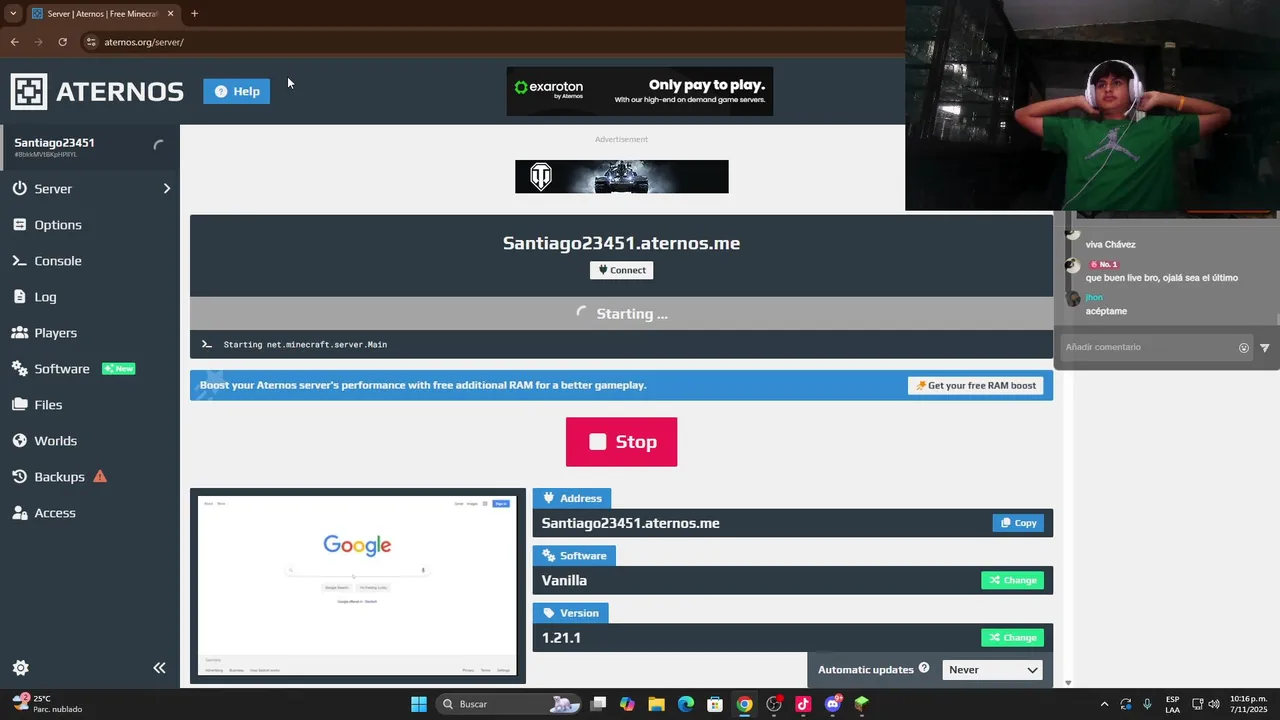Viewport: 1280px width, 720px height.
Task: Click the Aternos logo
Action: point(97,91)
